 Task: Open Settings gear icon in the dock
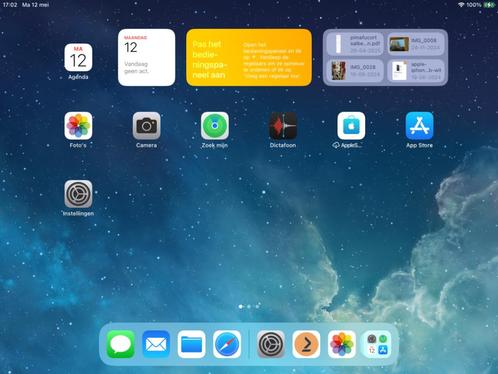point(271,344)
